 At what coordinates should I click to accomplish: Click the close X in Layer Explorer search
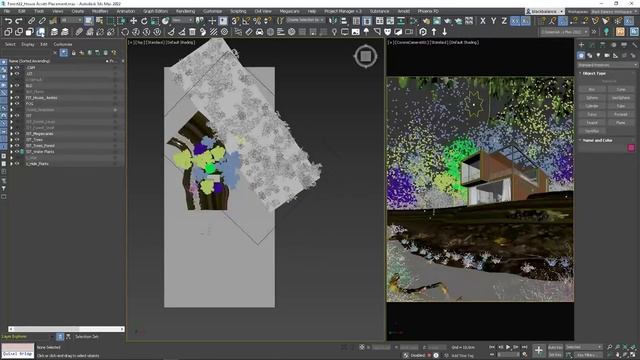click(x=55, y=53)
